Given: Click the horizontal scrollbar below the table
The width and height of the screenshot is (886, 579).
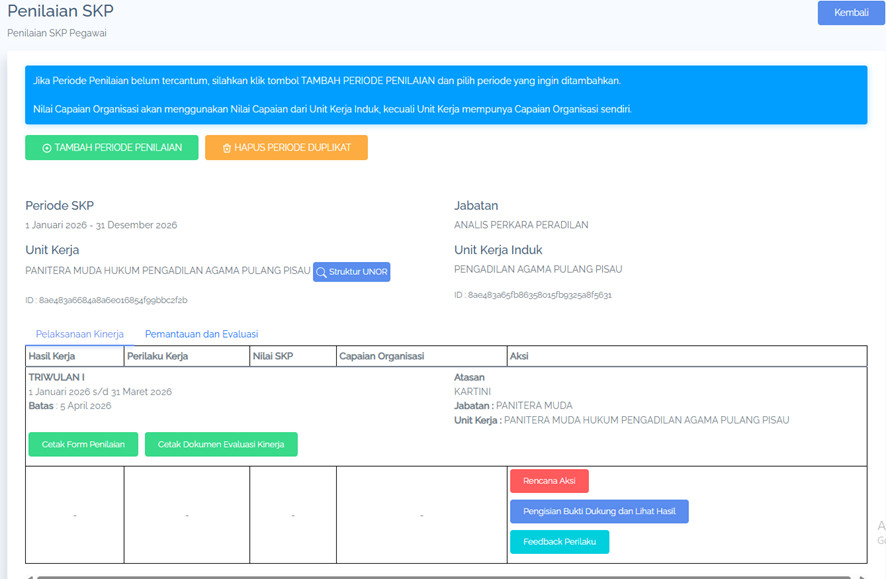Looking at the screenshot, I should pyautogui.click(x=440, y=576).
